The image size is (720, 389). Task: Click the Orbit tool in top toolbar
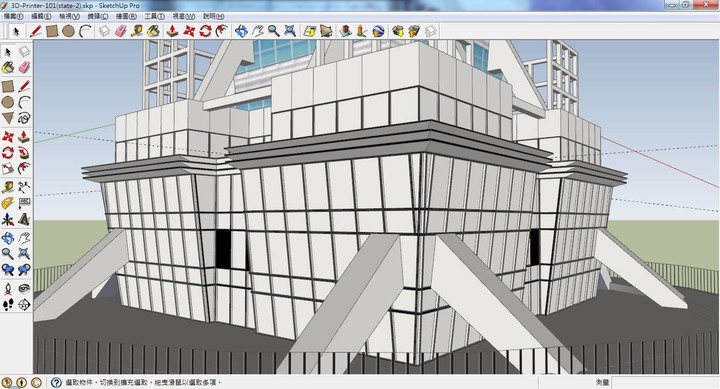click(x=241, y=31)
